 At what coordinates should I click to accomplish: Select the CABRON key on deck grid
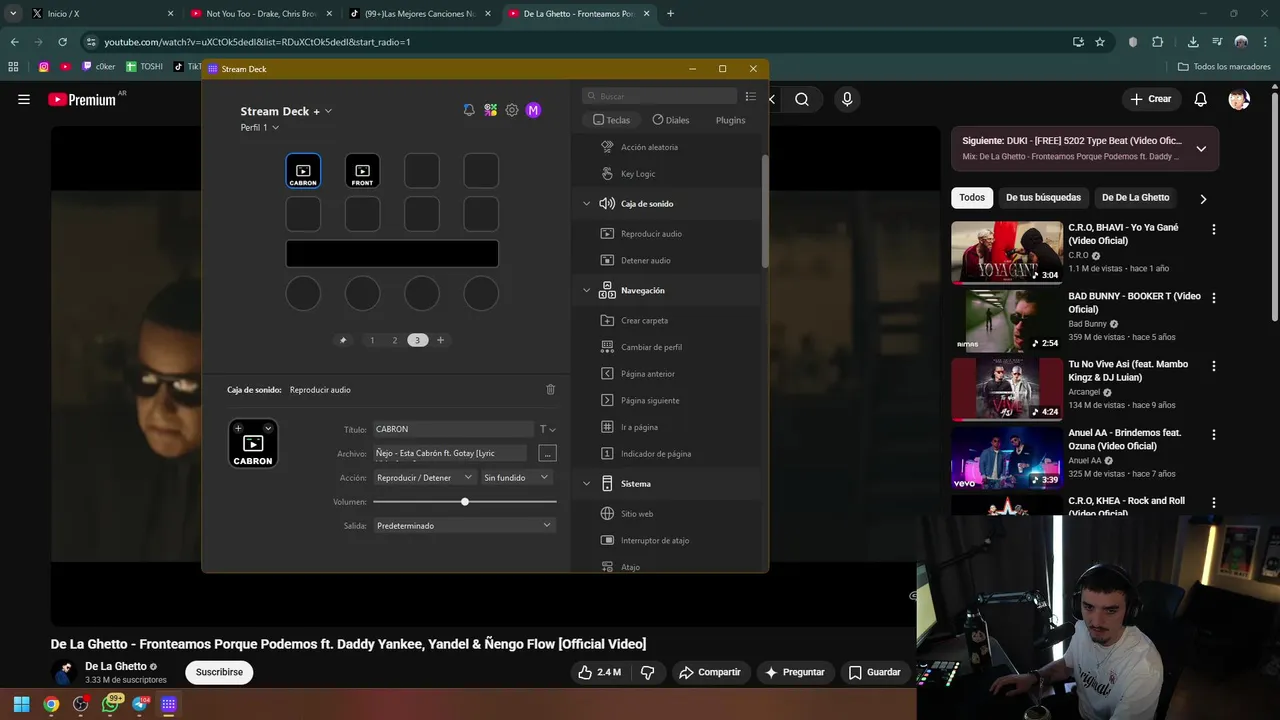tap(303, 171)
